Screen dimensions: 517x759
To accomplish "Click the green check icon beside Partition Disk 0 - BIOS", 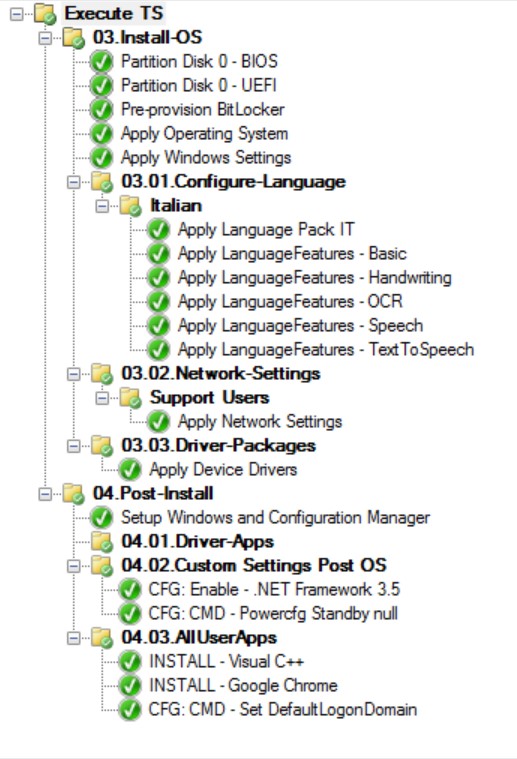I will (x=102, y=61).
